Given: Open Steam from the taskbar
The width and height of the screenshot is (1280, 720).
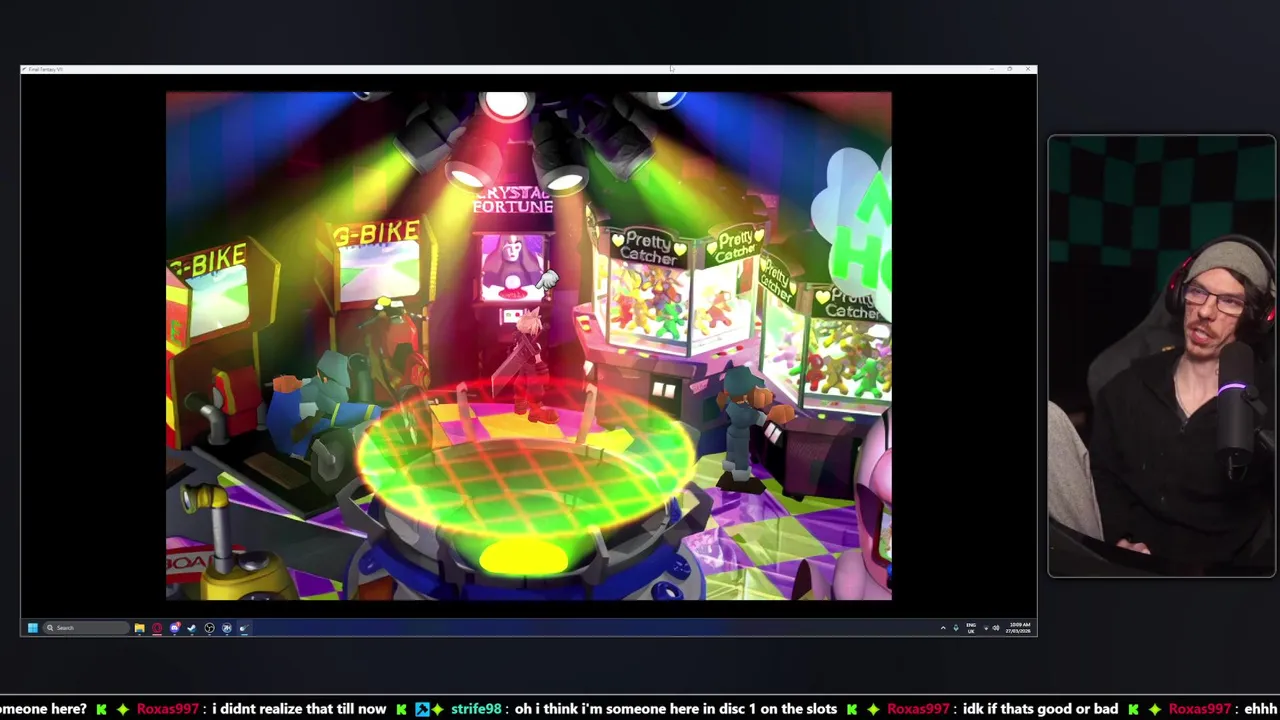Looking at the screenshot, I should [x=192, y=628].
